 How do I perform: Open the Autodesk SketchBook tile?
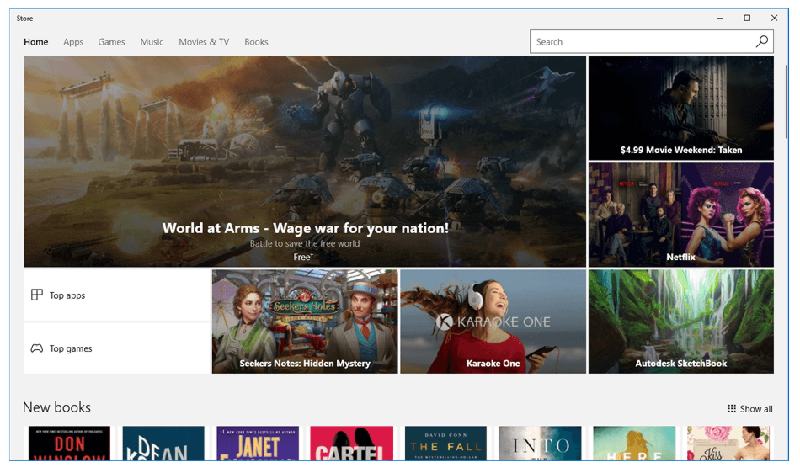tap(681, 321)
